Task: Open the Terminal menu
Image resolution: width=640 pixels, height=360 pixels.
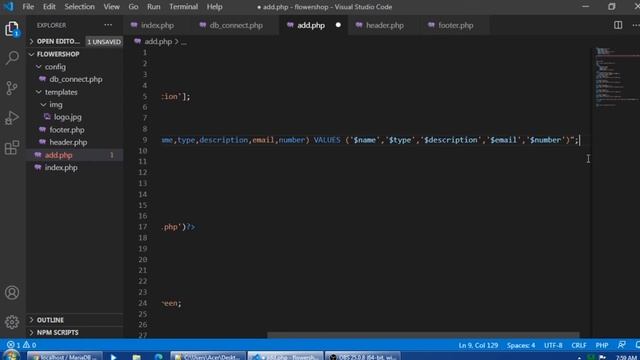Action: pos(183,7)
